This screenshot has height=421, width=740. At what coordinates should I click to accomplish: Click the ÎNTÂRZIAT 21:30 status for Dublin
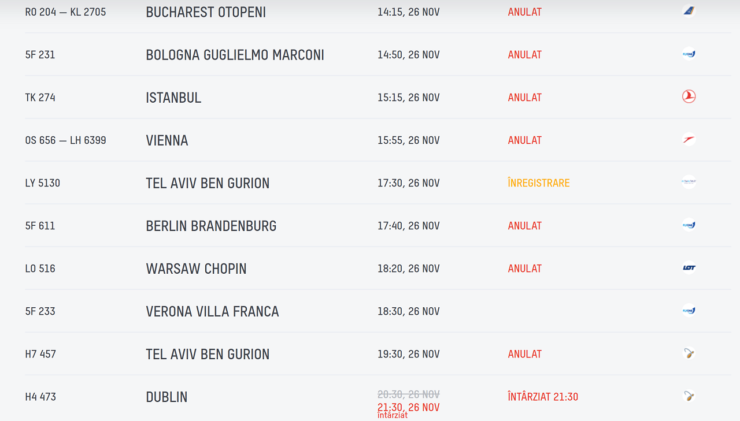[543, 397]
